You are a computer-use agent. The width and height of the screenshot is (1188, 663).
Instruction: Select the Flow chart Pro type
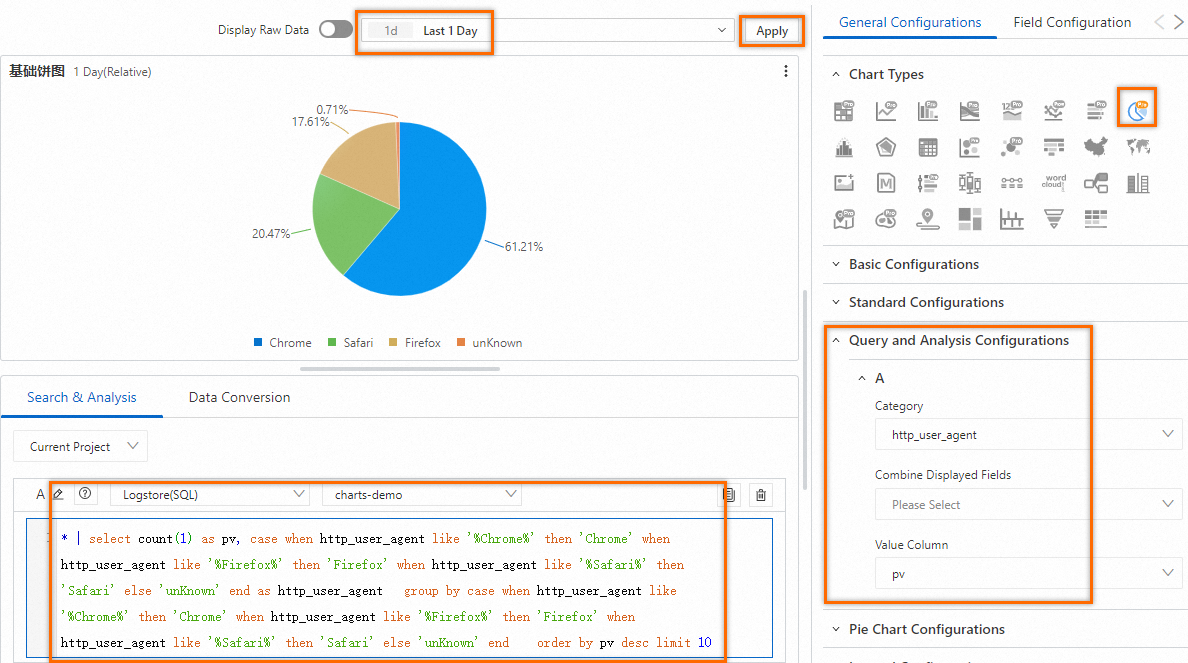pos(970,111)
